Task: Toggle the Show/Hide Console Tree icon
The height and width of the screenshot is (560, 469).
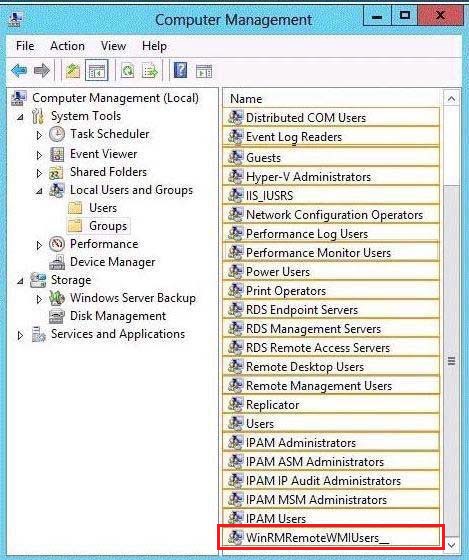Action: coord(96,70)
